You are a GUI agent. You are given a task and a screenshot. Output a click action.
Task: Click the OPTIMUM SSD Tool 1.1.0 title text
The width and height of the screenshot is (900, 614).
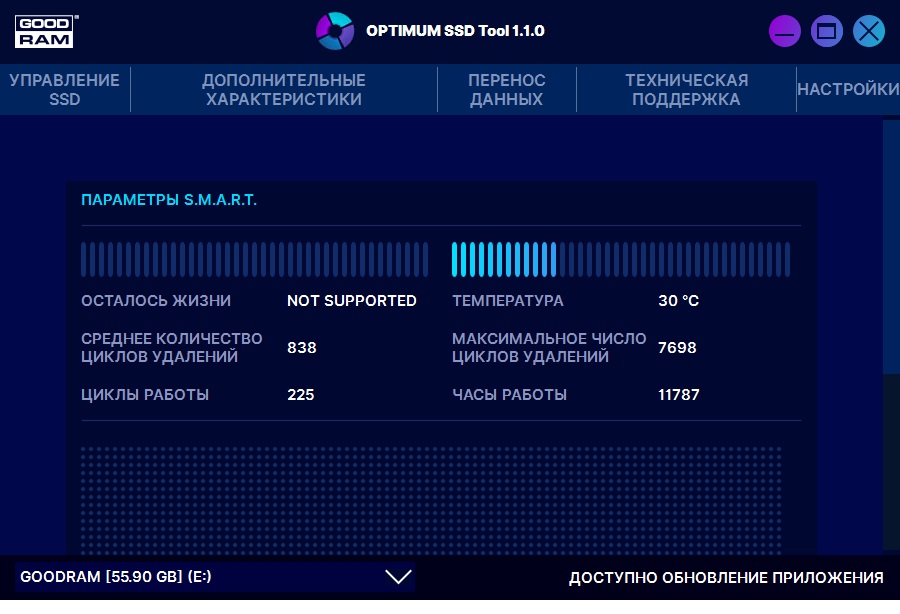(x=455, y=31)
